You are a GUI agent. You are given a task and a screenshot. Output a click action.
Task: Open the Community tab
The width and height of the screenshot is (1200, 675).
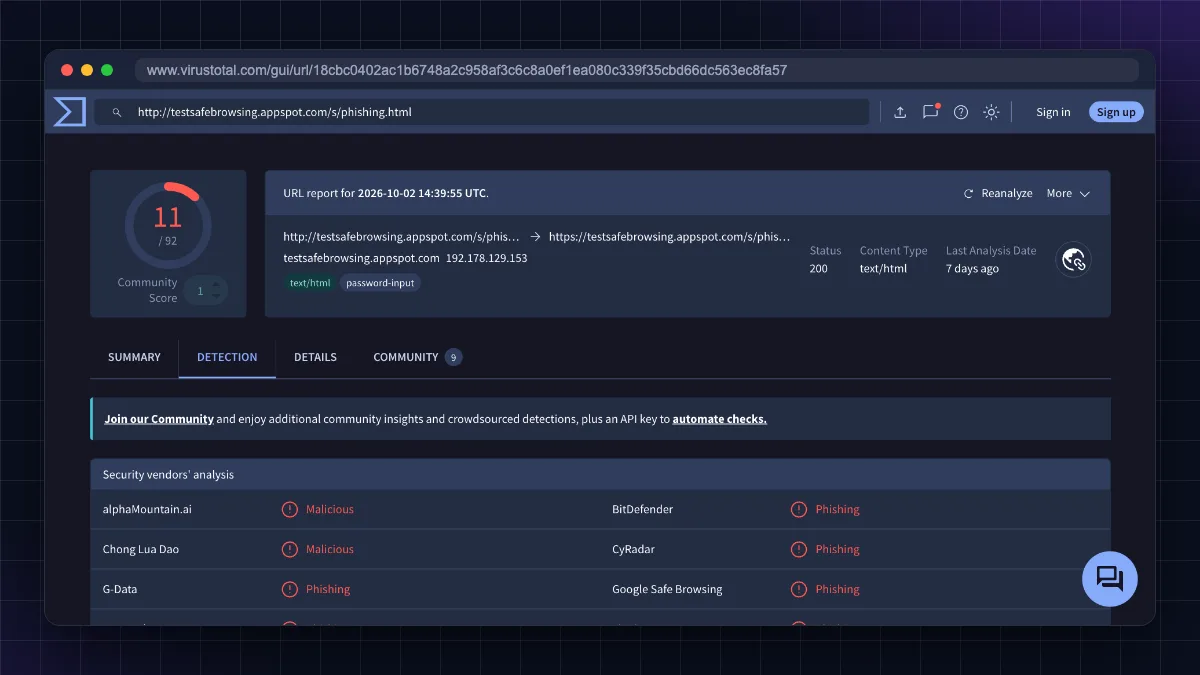417,357
